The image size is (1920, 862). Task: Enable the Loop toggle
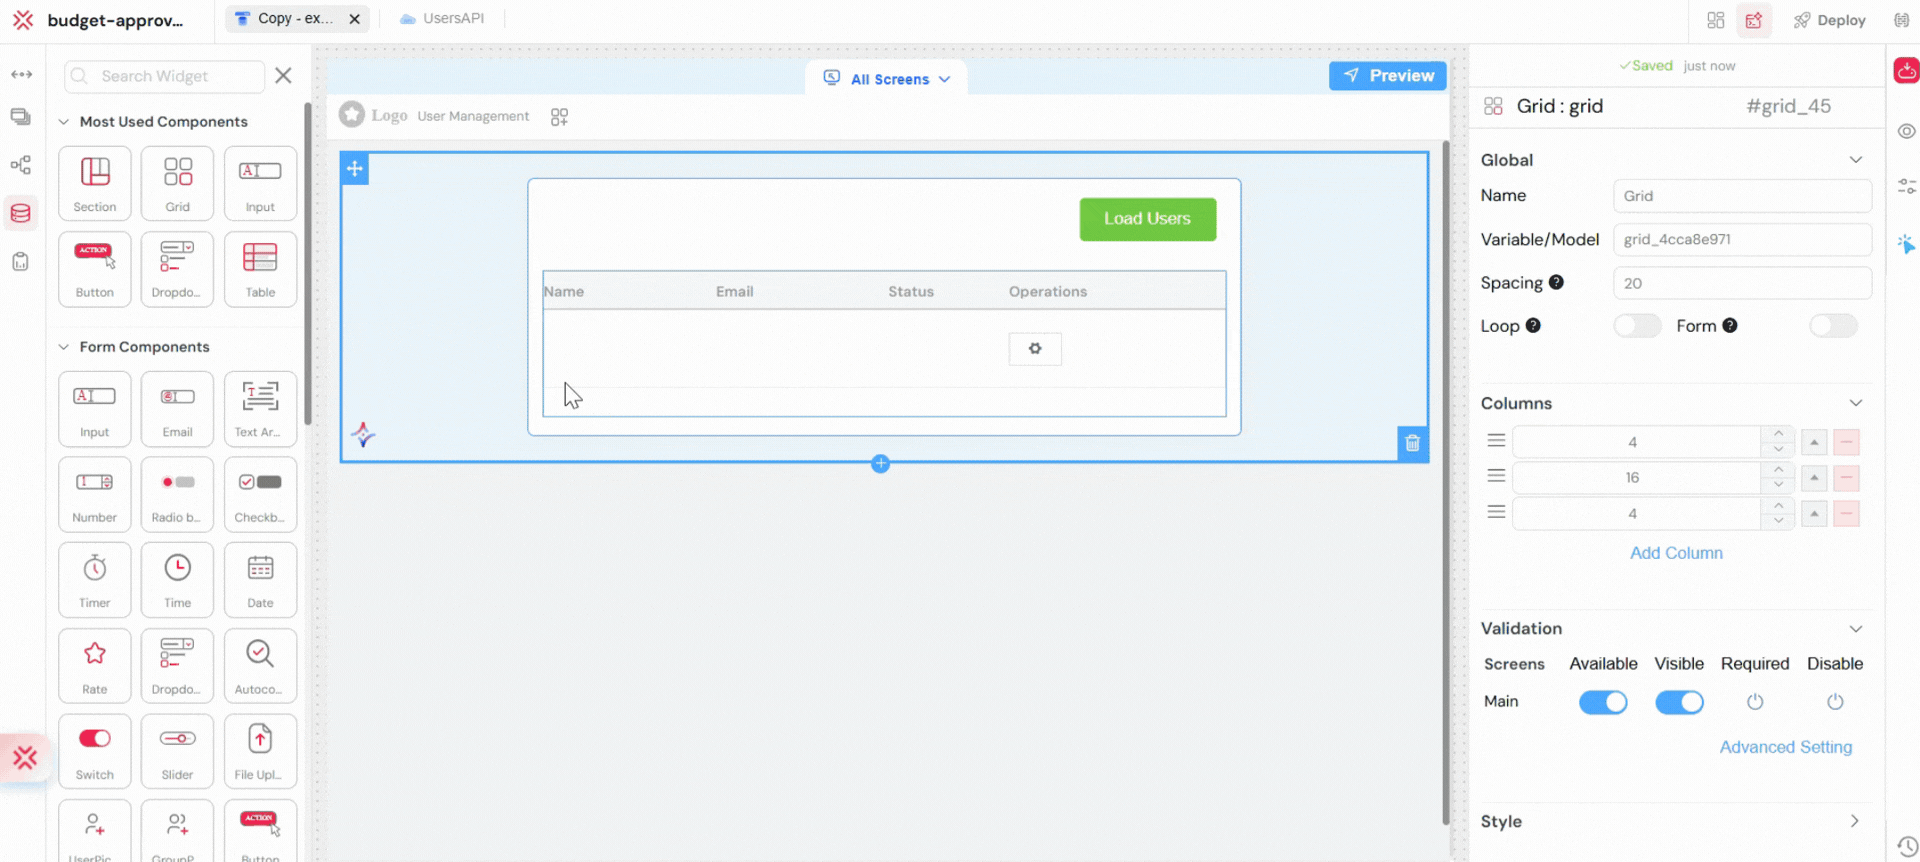[x=1636, y=326]
